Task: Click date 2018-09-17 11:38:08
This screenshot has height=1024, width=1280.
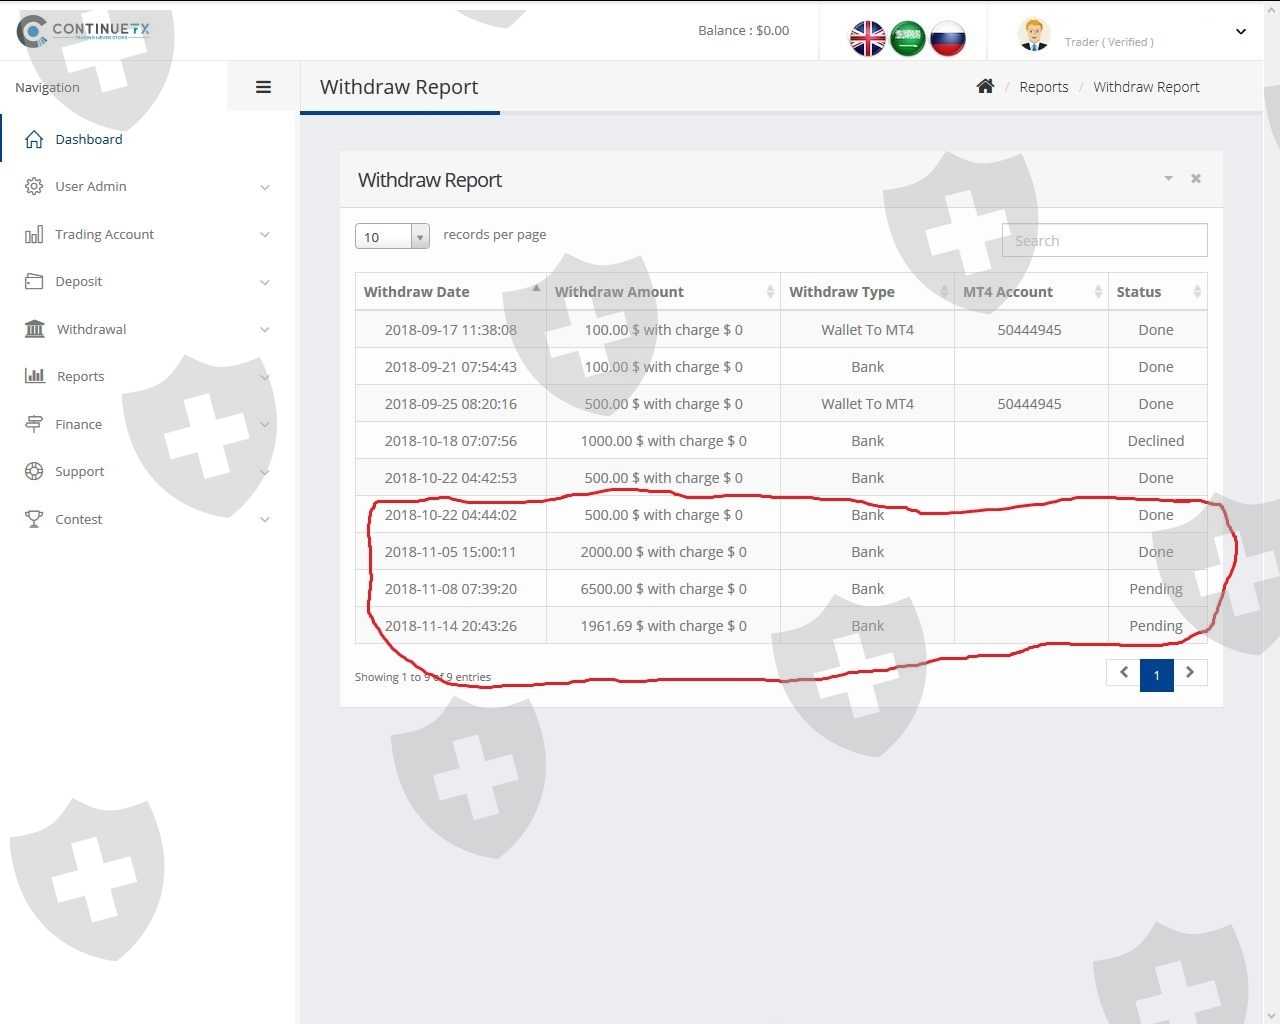Action: (451, 330)
